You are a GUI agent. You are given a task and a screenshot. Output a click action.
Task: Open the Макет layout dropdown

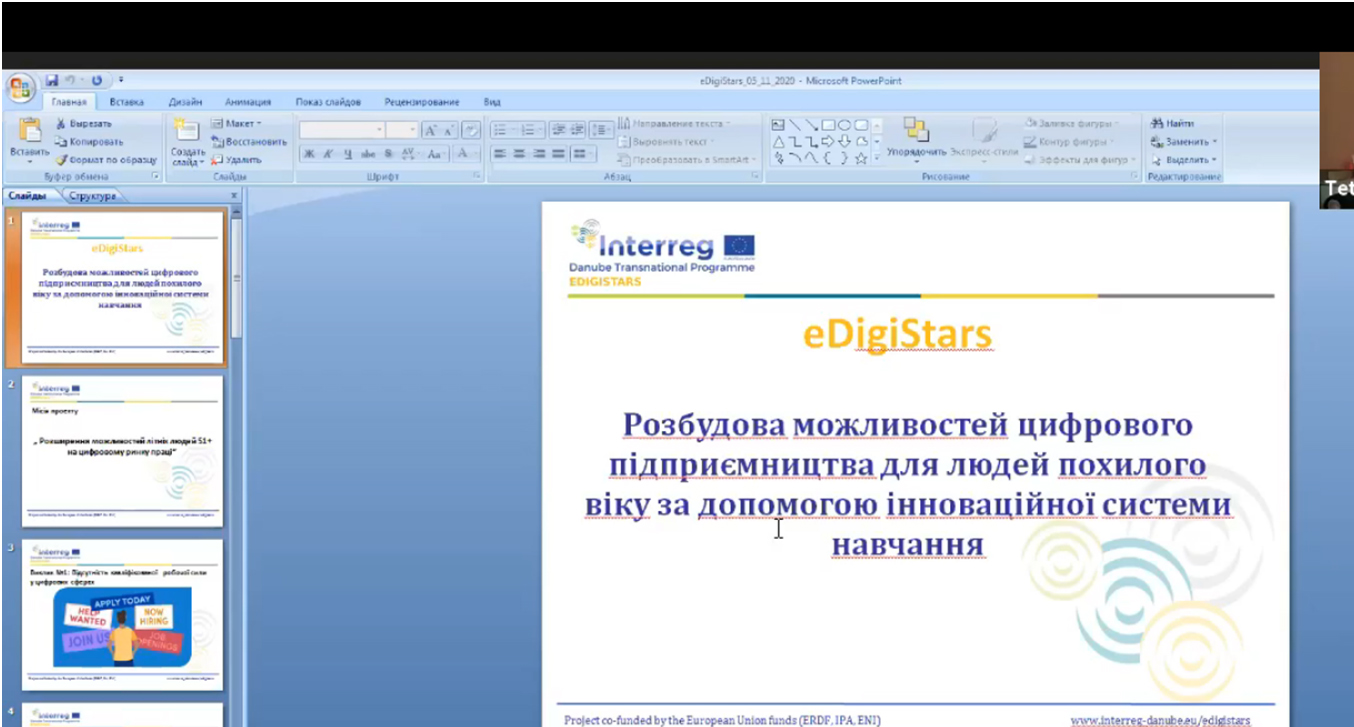pos(237,123)
